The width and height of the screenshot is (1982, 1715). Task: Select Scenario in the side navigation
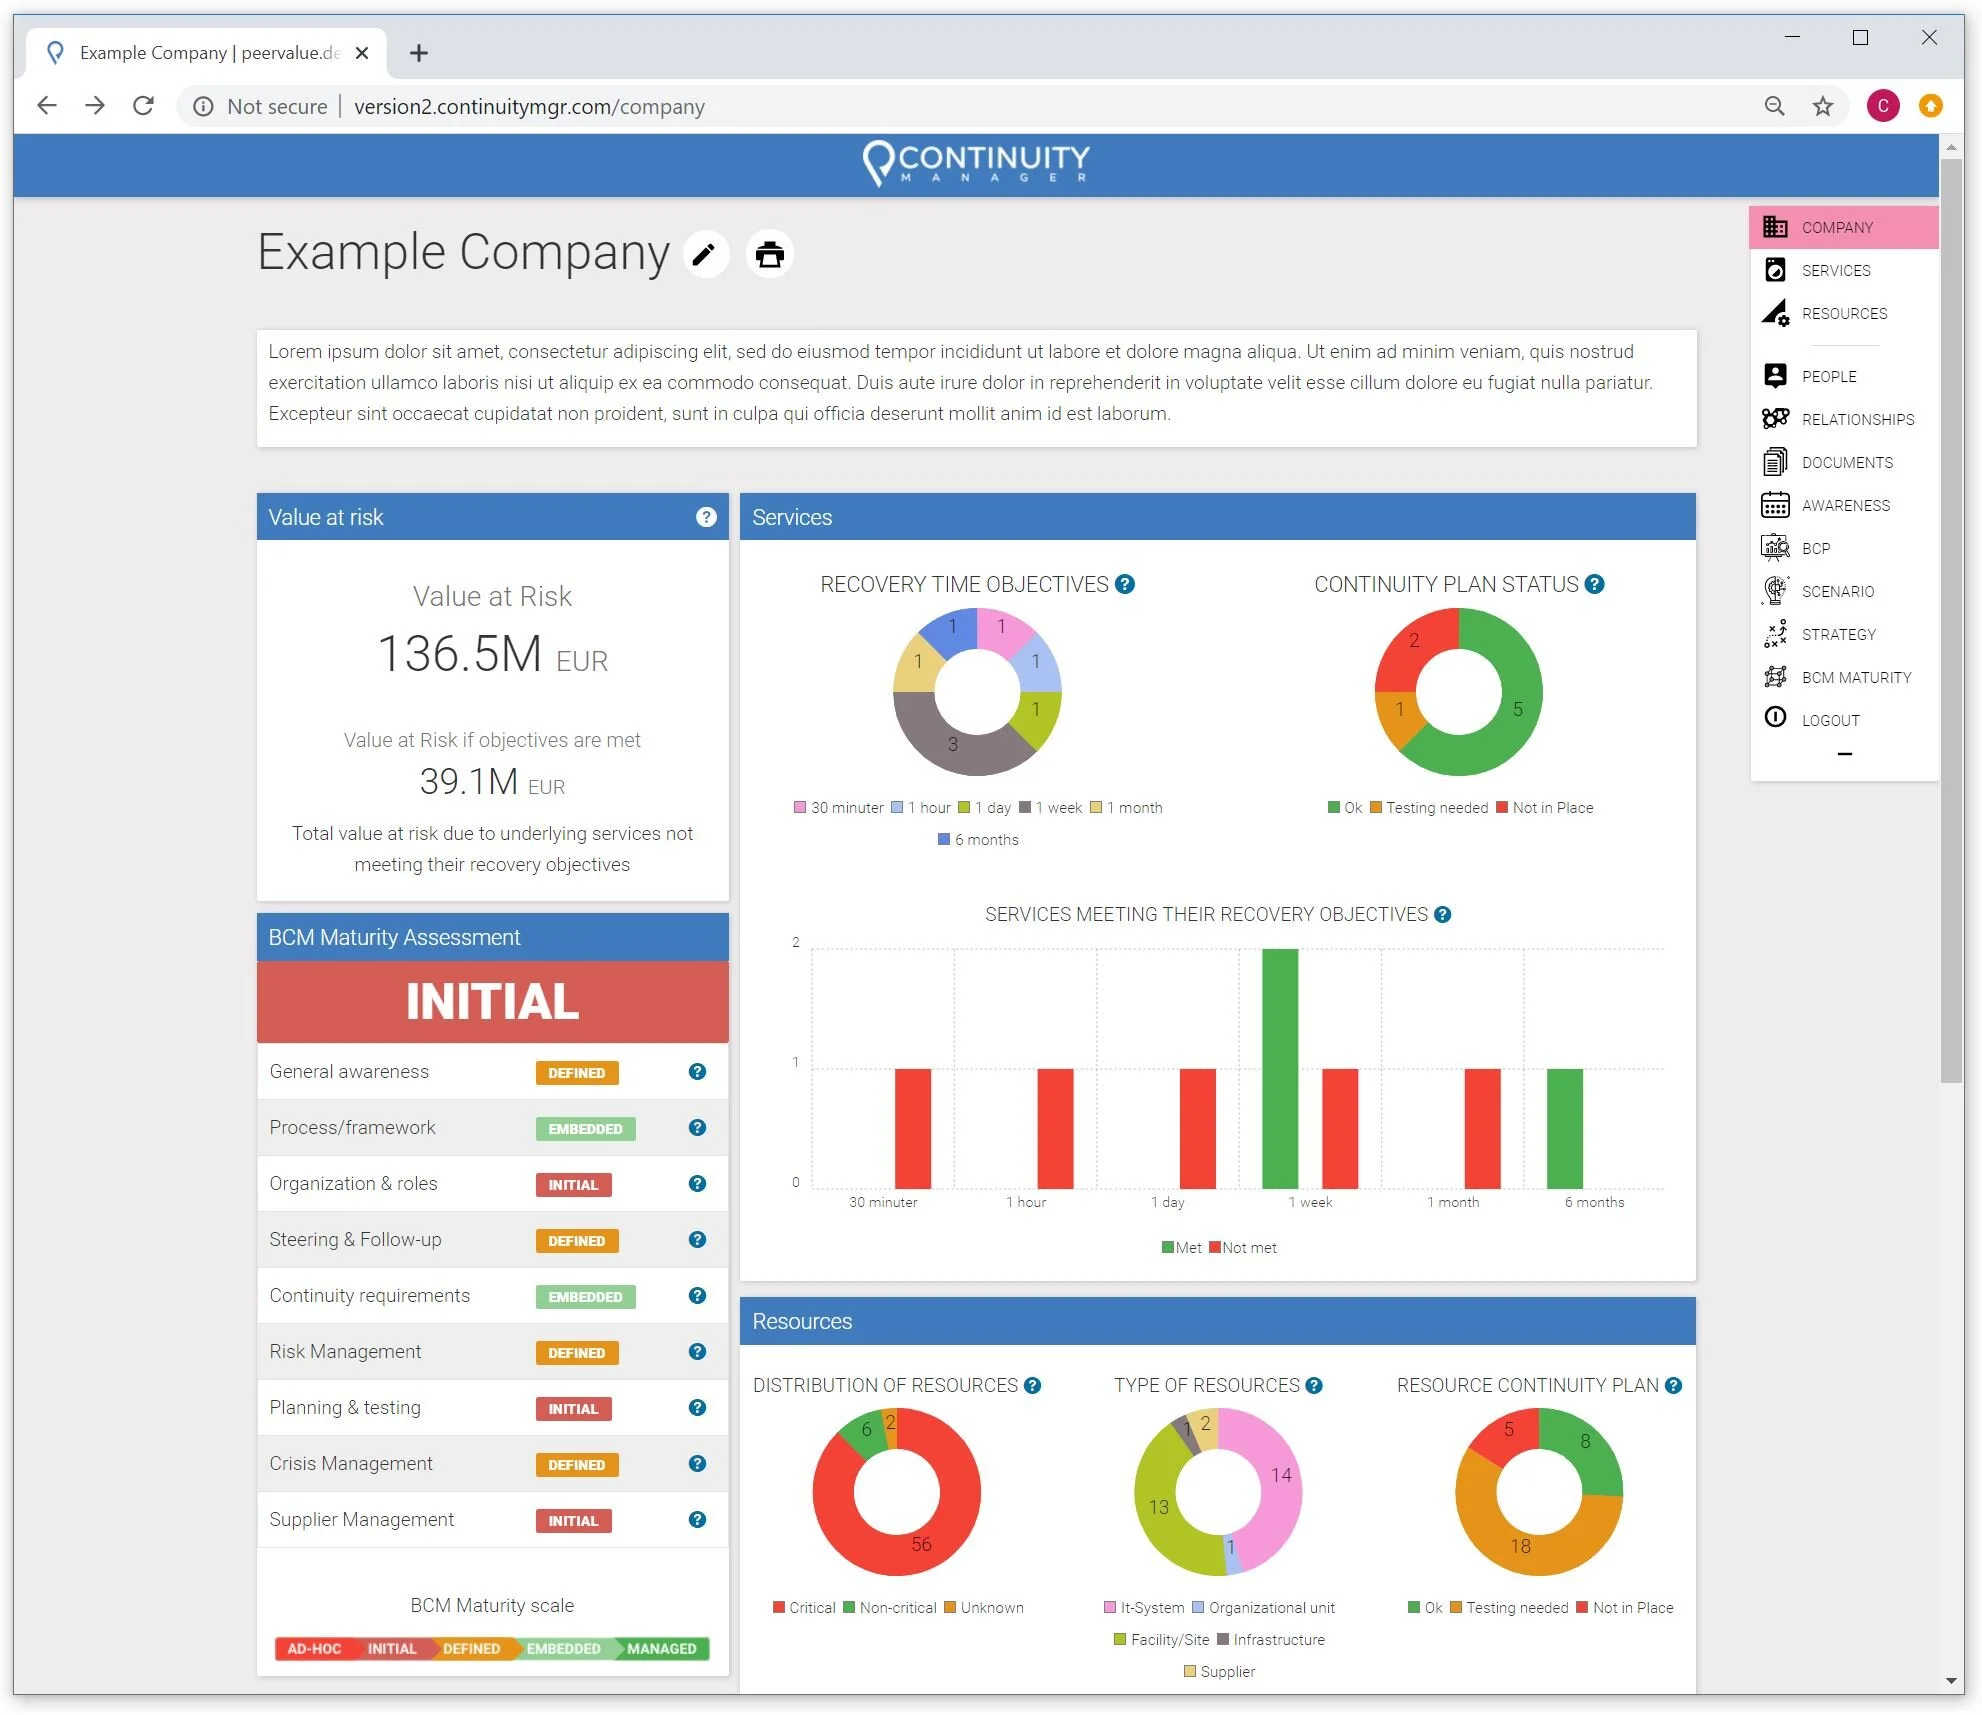point(1837,591)
